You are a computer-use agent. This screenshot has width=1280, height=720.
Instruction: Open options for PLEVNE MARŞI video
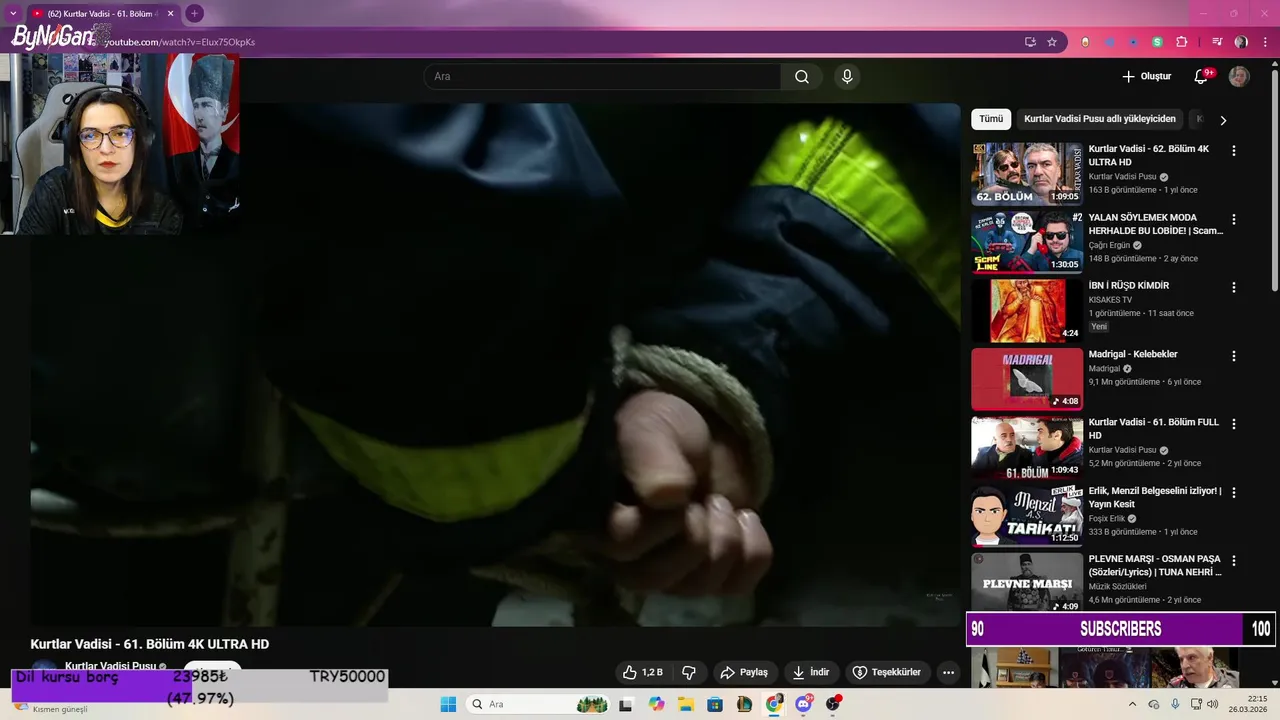(1234, 561)
